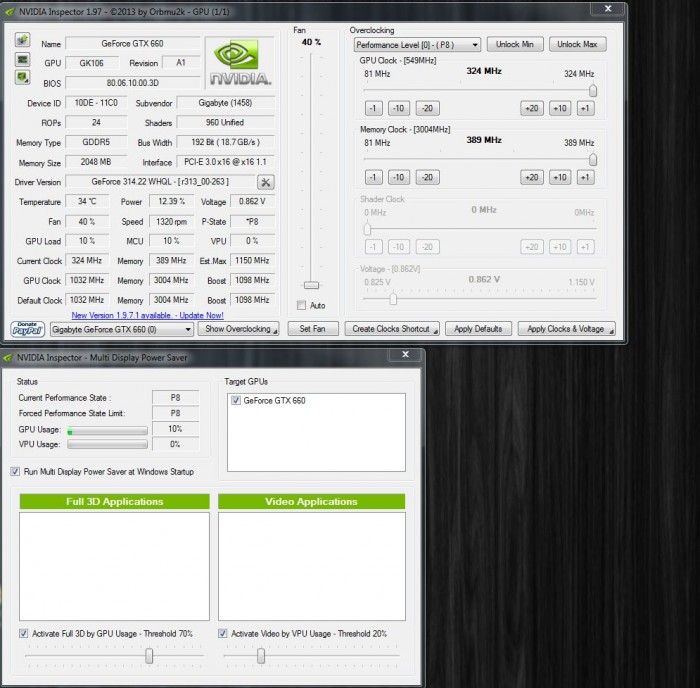Viewport: 700px width, 688px height.
Task: Click the Video Applications green header
Action: [312, 501]
